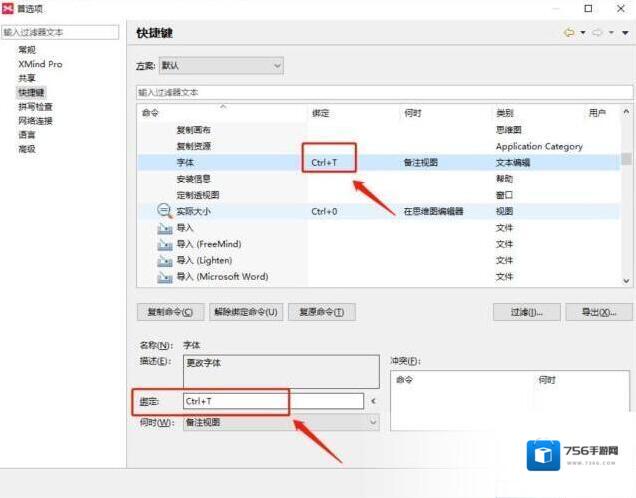This screenshot has width=636, height=498.
Task: Click the XMind app icon in title bar
Action: pos(8,8)
